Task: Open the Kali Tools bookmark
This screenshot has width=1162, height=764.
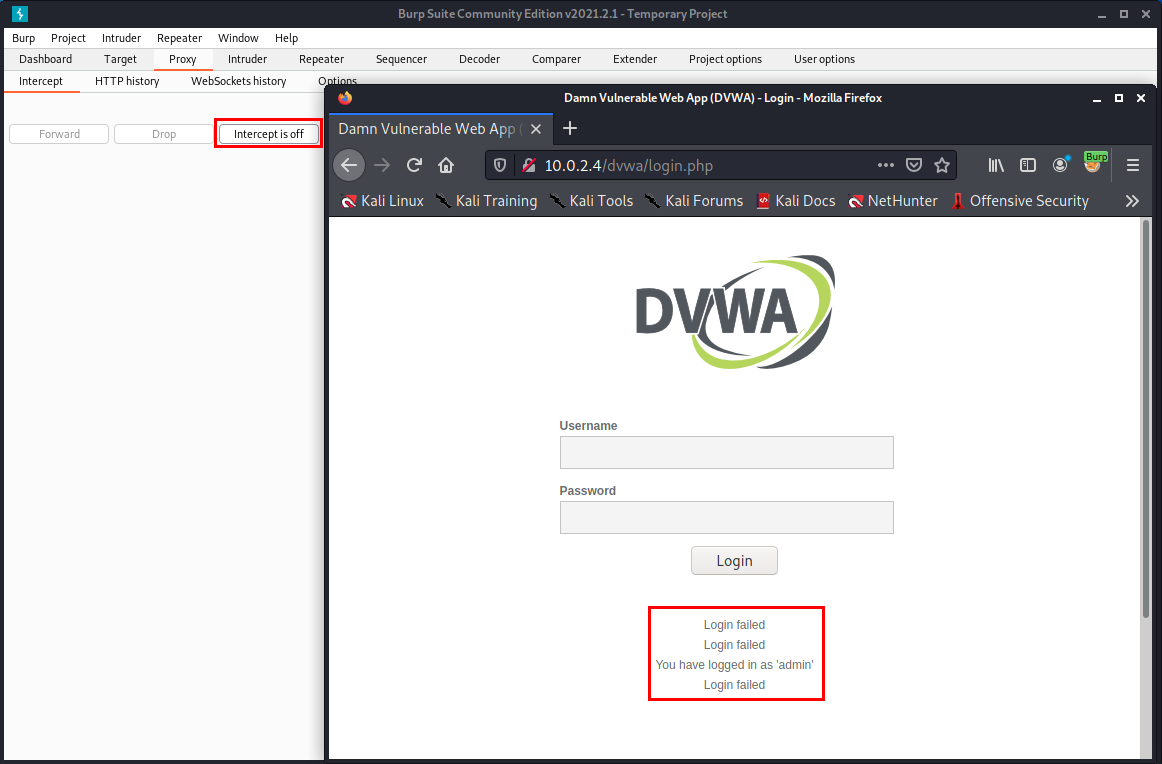Action: tap(591, 201)
